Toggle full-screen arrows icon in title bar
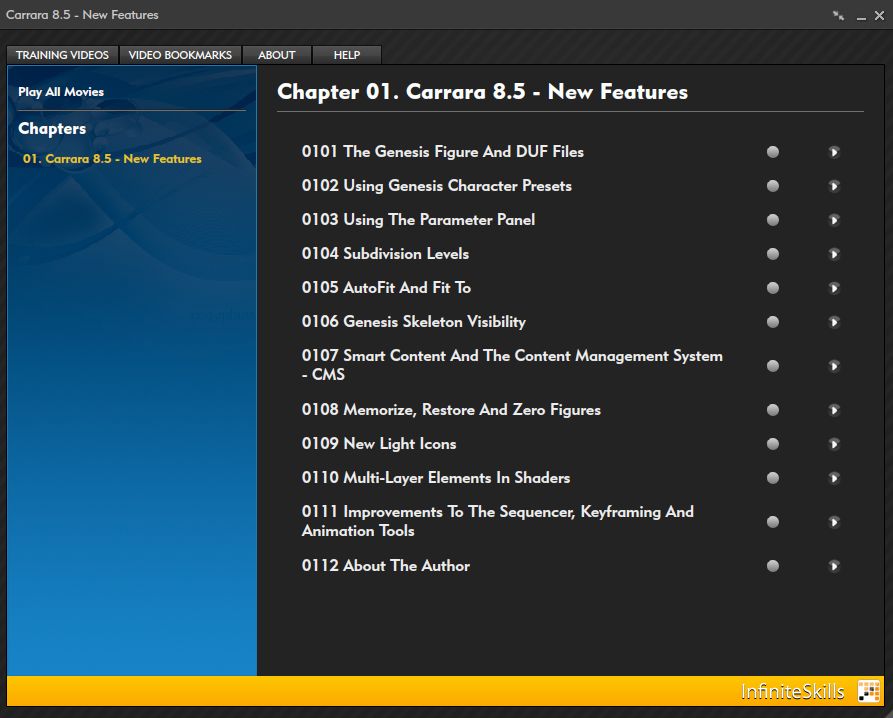This screenshot has width=893, height=718. [x=838, y=15]
